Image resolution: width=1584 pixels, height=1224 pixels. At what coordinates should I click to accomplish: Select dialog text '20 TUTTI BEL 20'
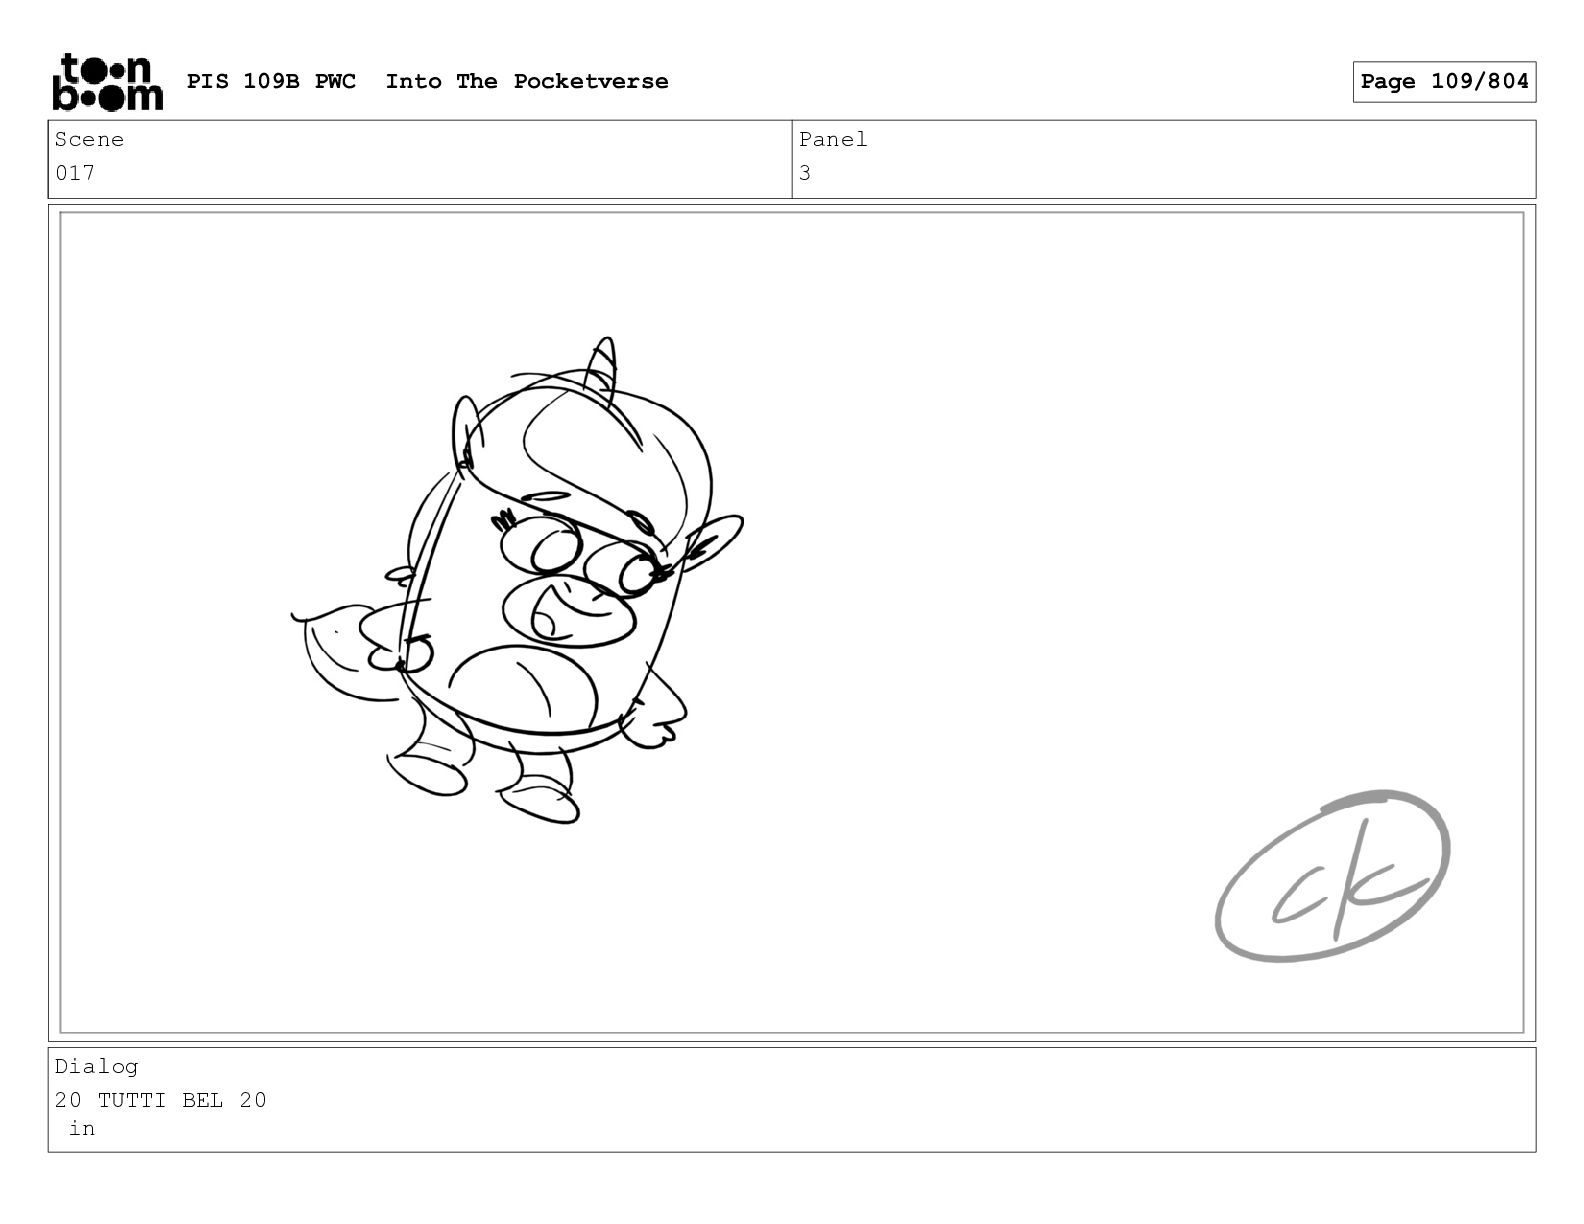tap(161, 1100)
